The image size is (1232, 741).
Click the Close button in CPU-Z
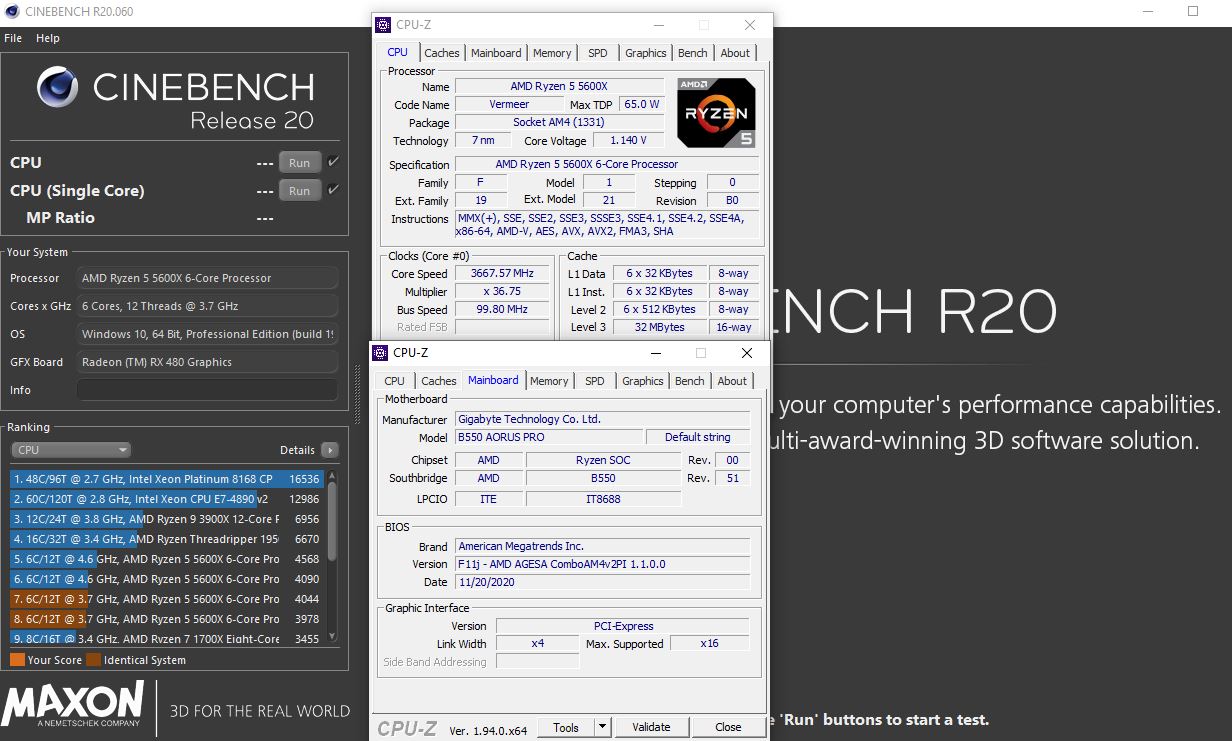(728, 727)
